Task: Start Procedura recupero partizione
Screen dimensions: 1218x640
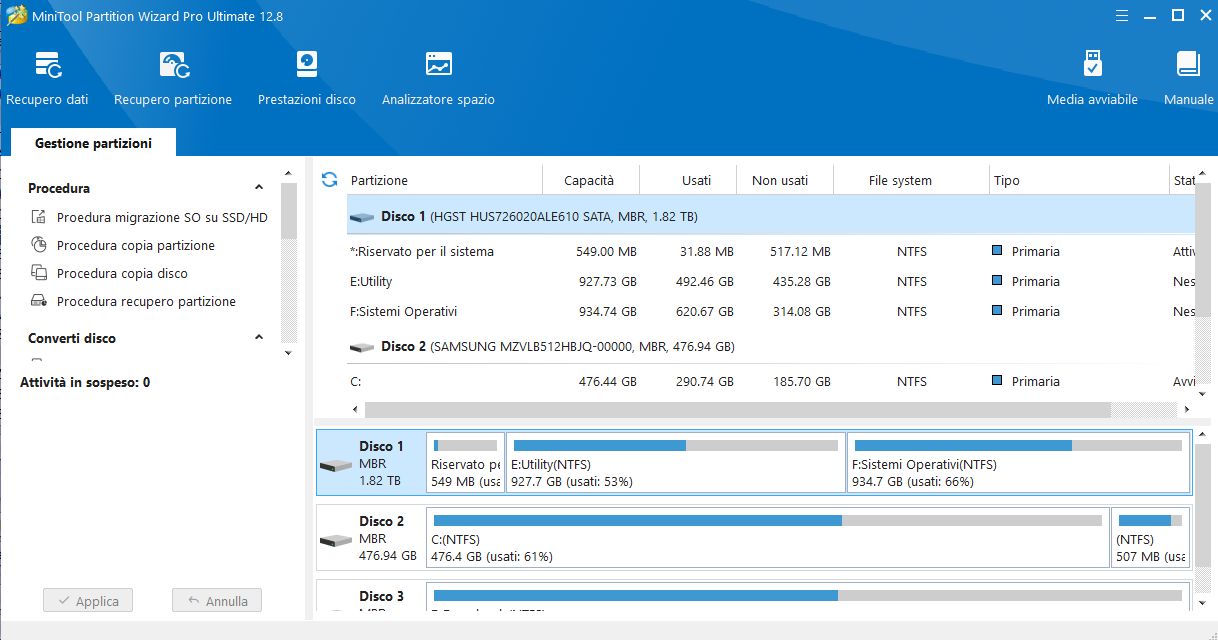Action: click(146, 301)
